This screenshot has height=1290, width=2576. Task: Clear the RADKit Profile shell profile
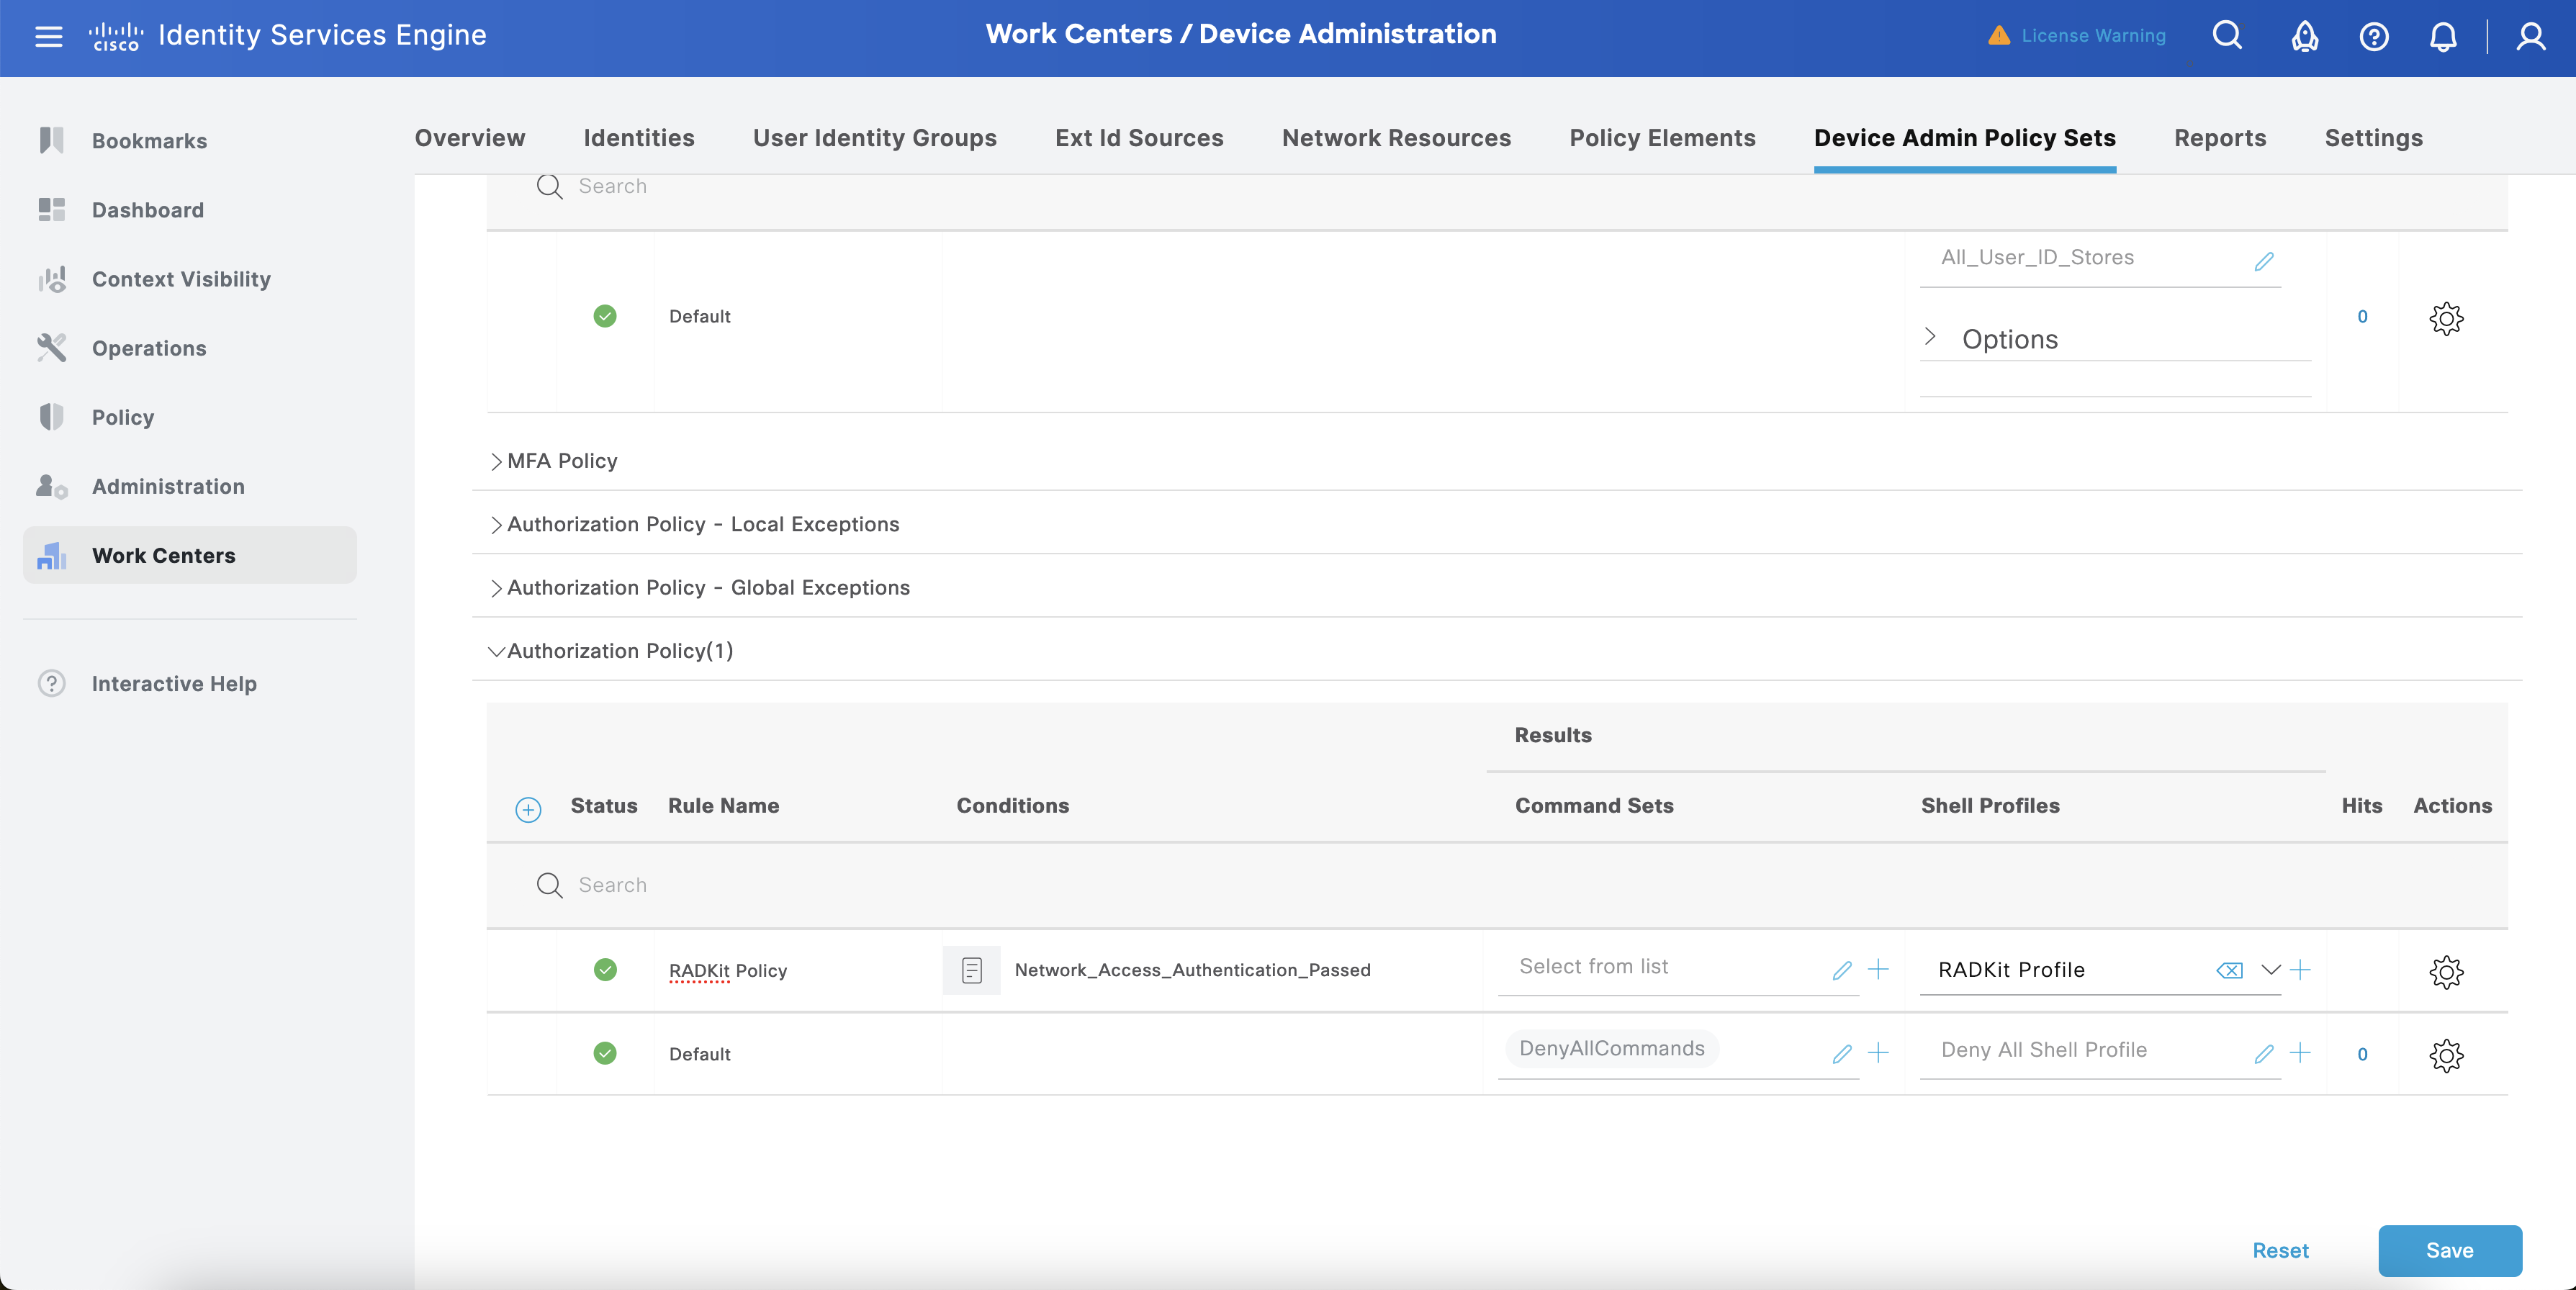coord(2229,970)
